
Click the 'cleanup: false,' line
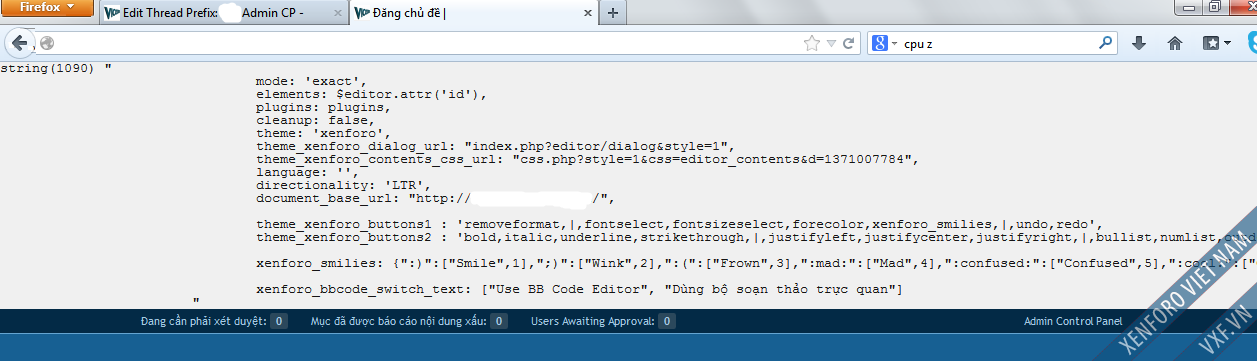click(316, 120)
